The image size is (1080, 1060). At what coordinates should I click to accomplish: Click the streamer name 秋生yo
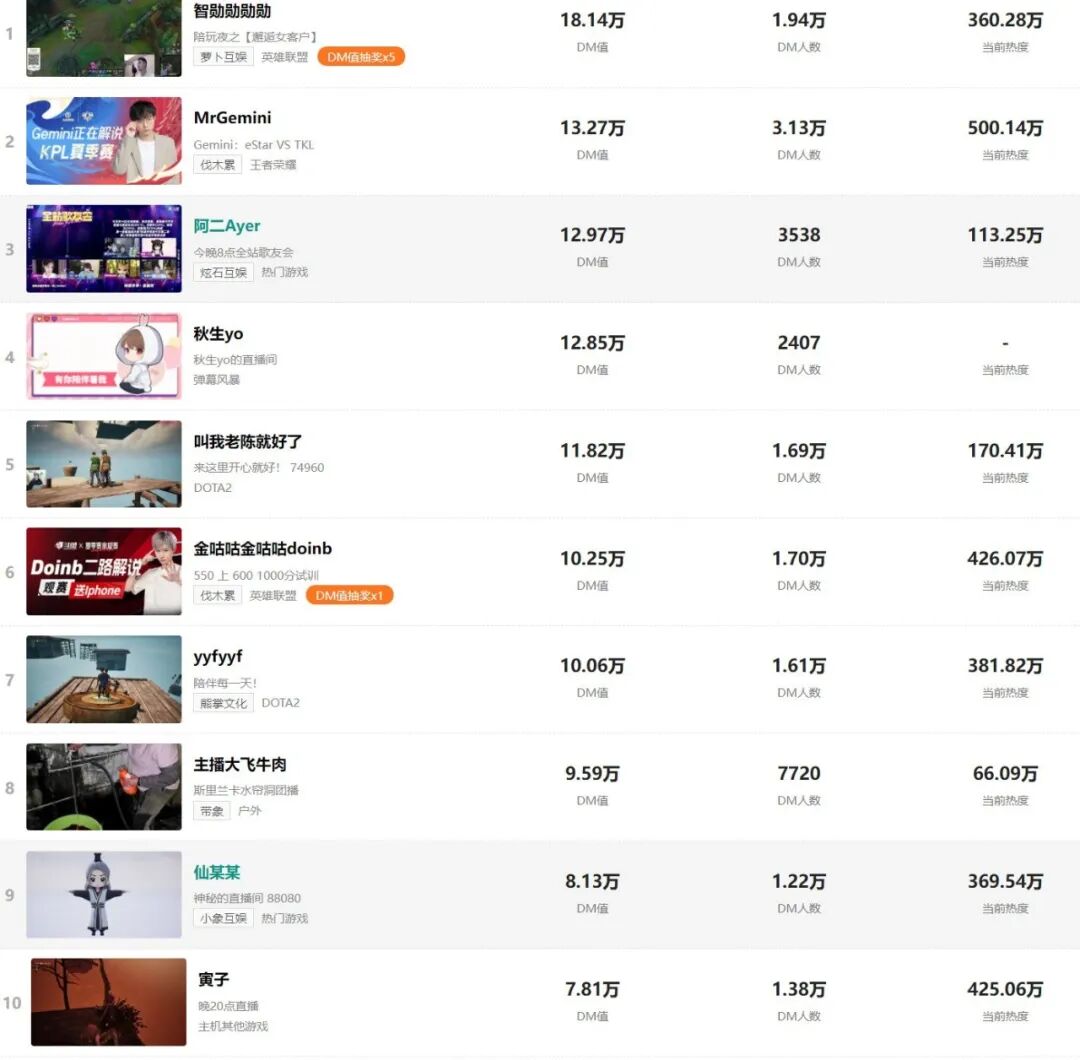click(x=218, y=333)
